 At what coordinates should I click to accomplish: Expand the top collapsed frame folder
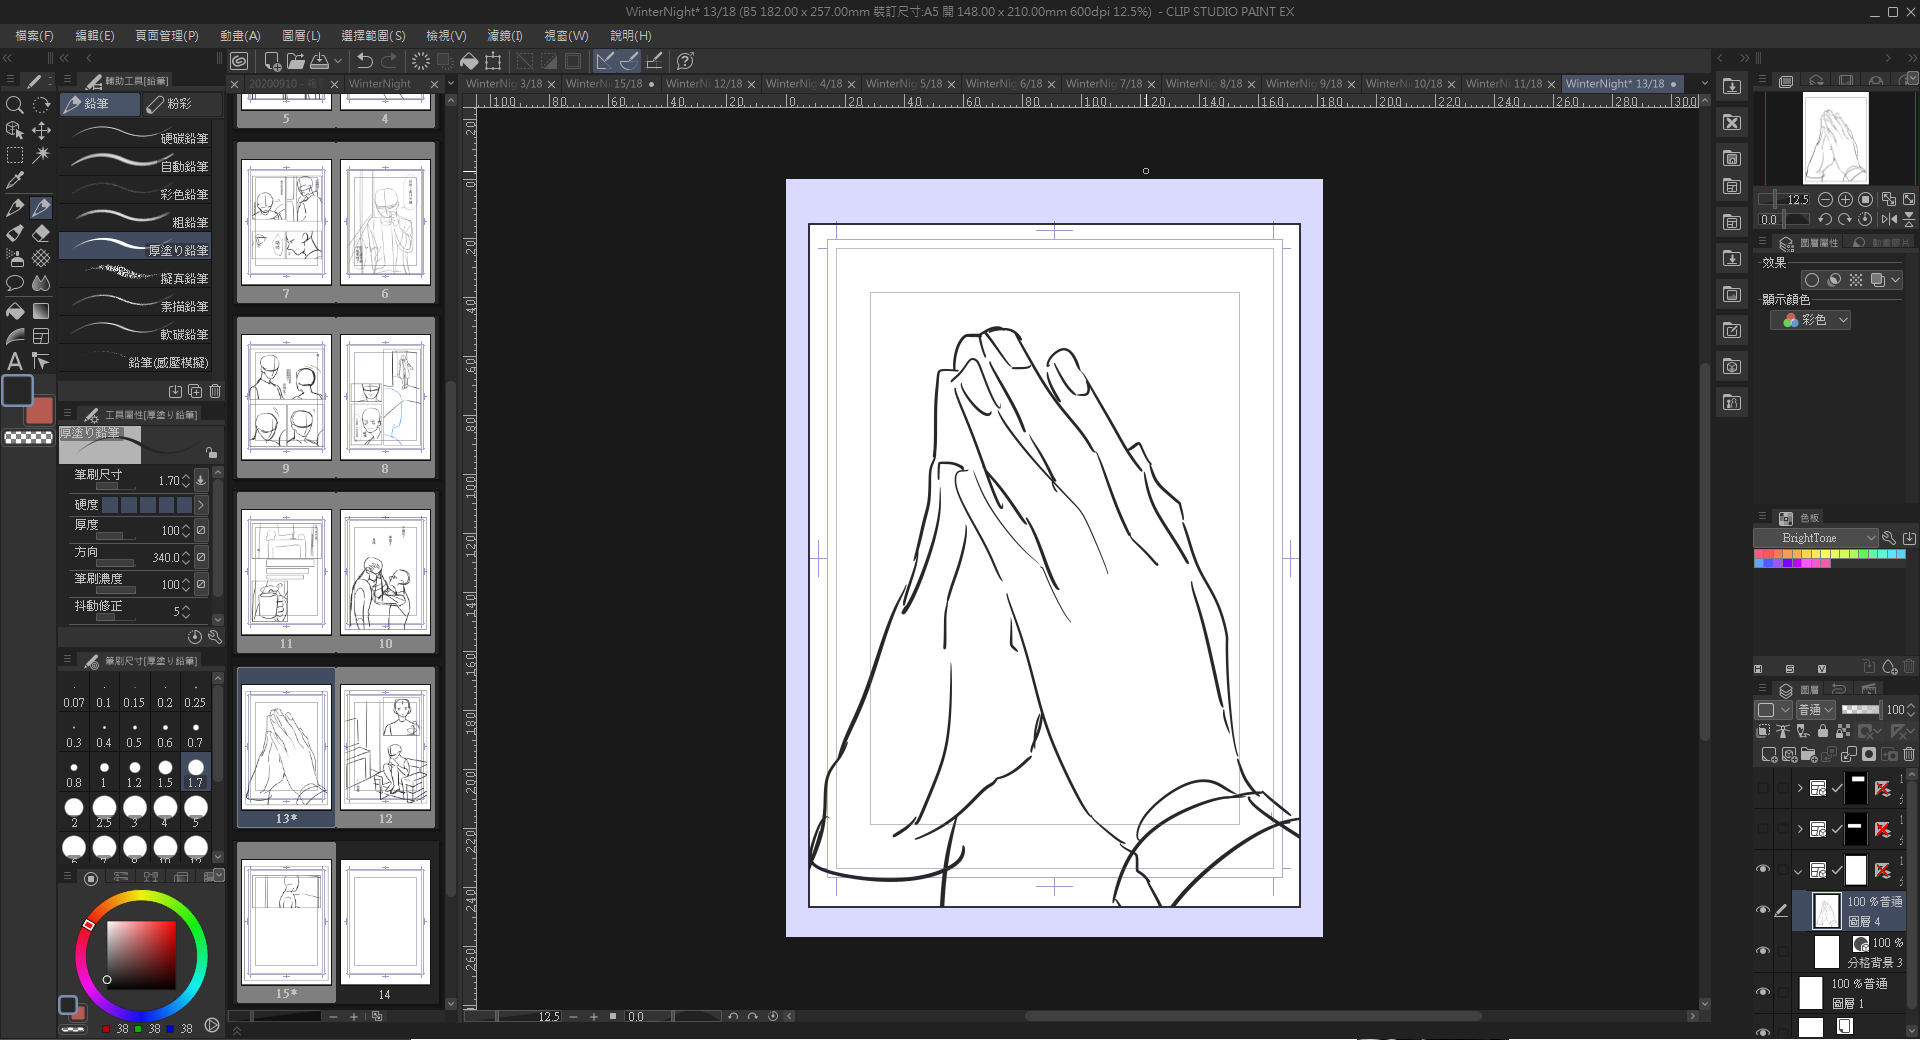(1800, 788)
